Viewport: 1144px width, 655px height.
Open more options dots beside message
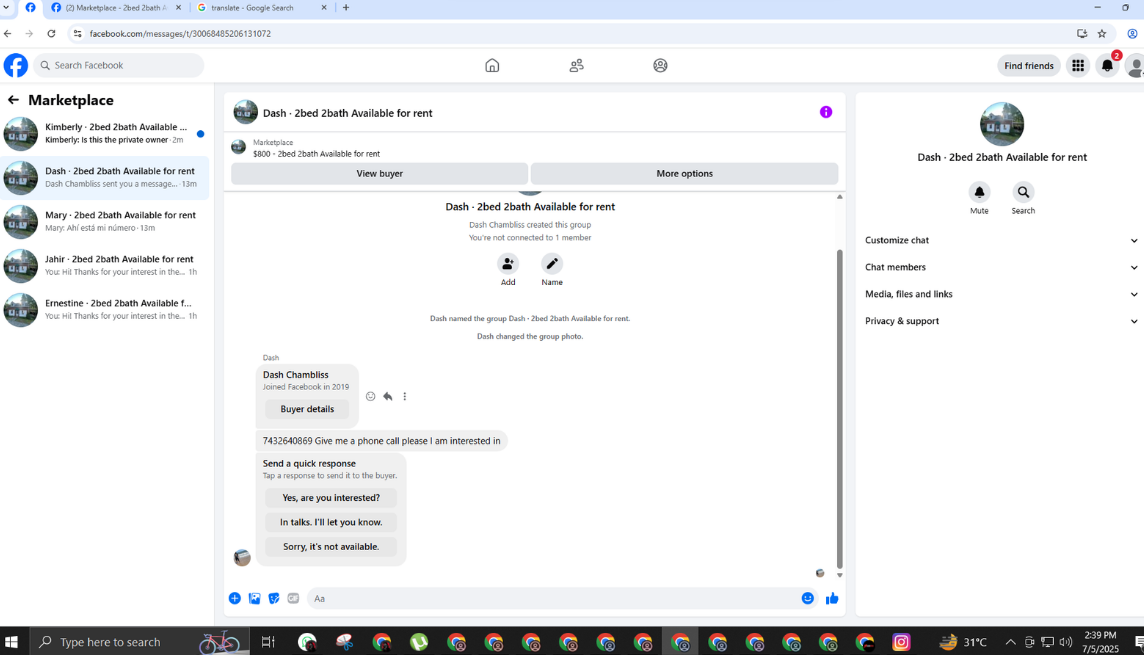405,396
